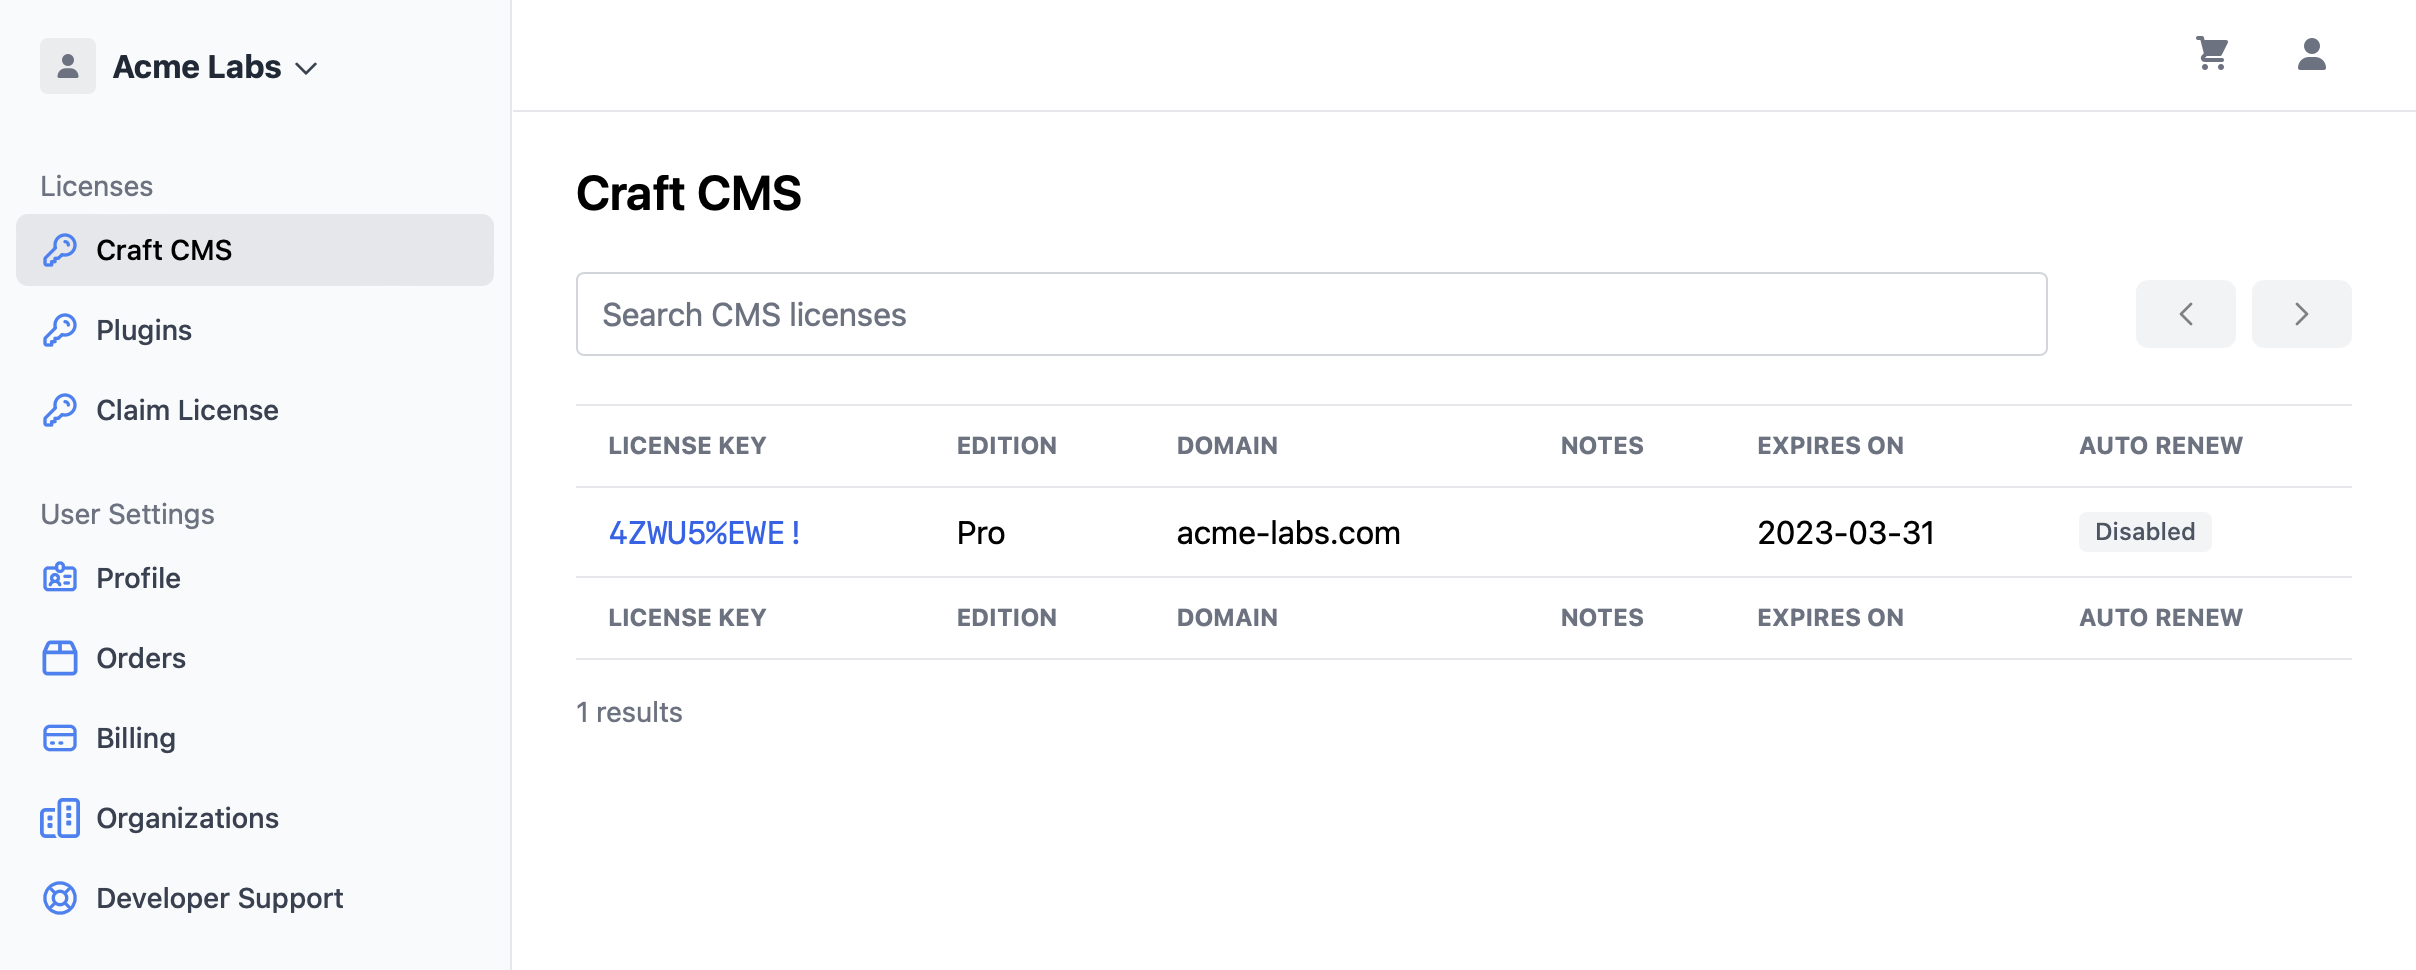Viewport: 2416px width, 970px height.
Task: Click the top NOTES column header
Action: point(1602,446)
